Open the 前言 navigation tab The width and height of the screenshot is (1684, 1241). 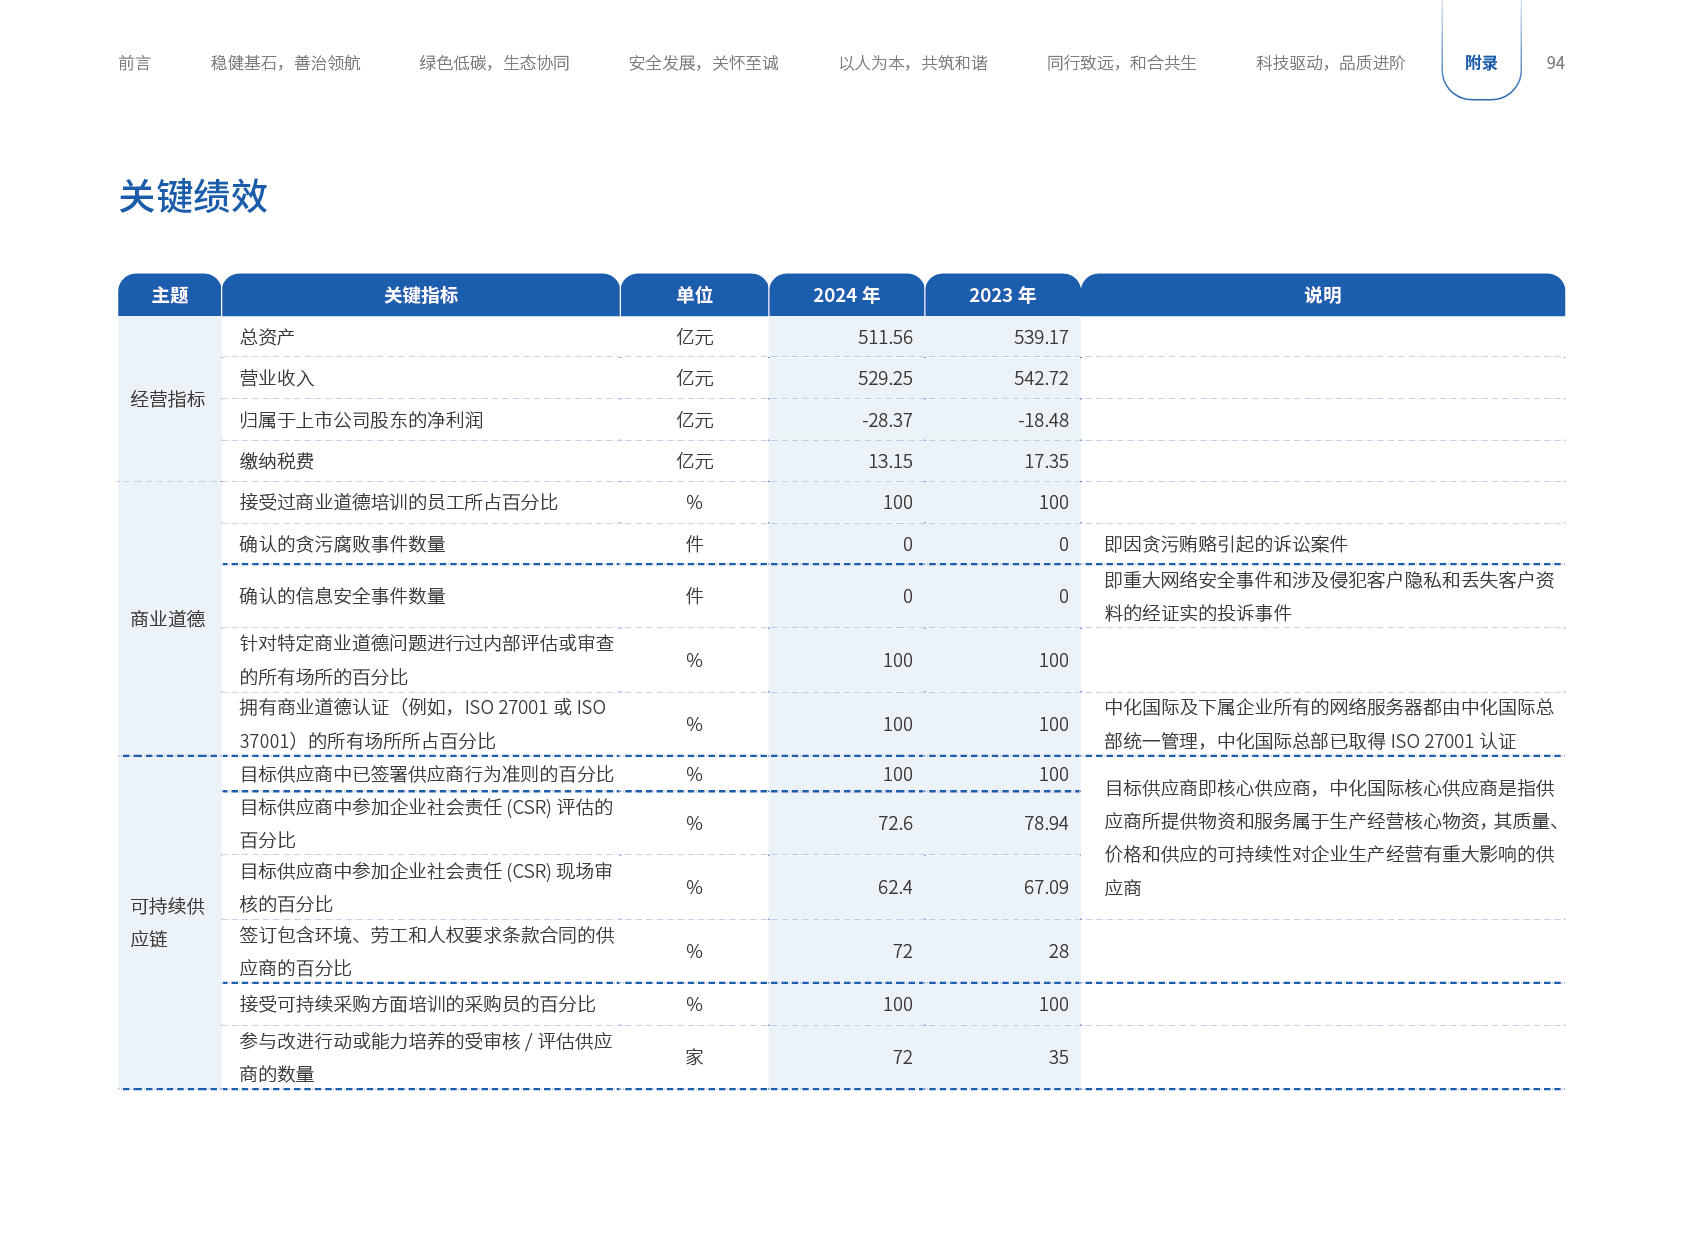pos(134,63)
